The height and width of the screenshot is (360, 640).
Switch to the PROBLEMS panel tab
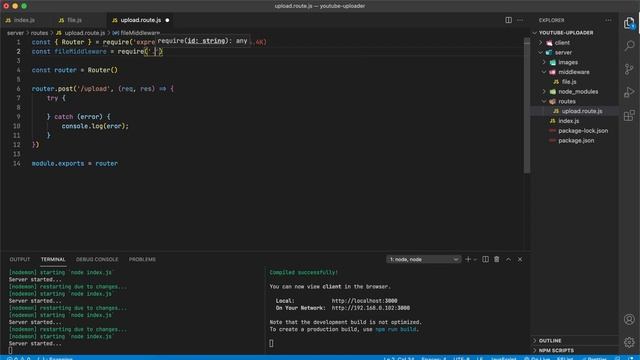[x=142, y=259]
